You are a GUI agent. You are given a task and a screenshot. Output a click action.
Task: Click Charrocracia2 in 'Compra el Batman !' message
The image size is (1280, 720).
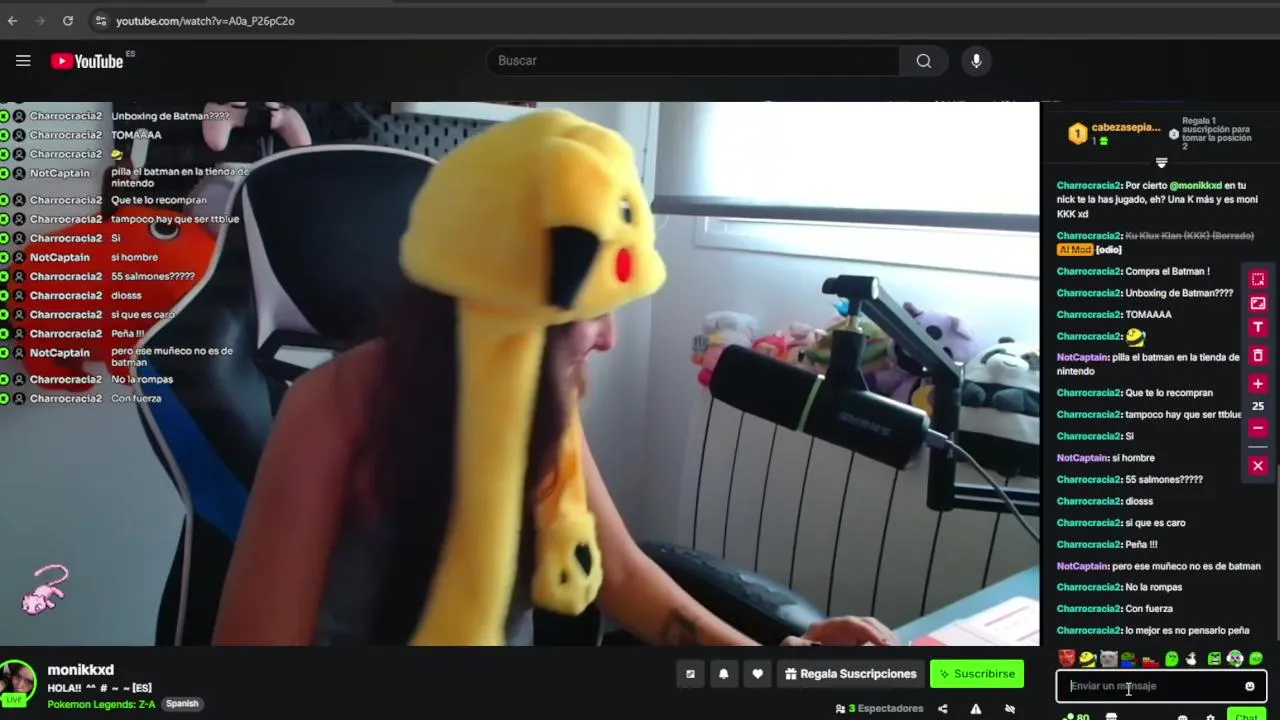(1089, 271)
